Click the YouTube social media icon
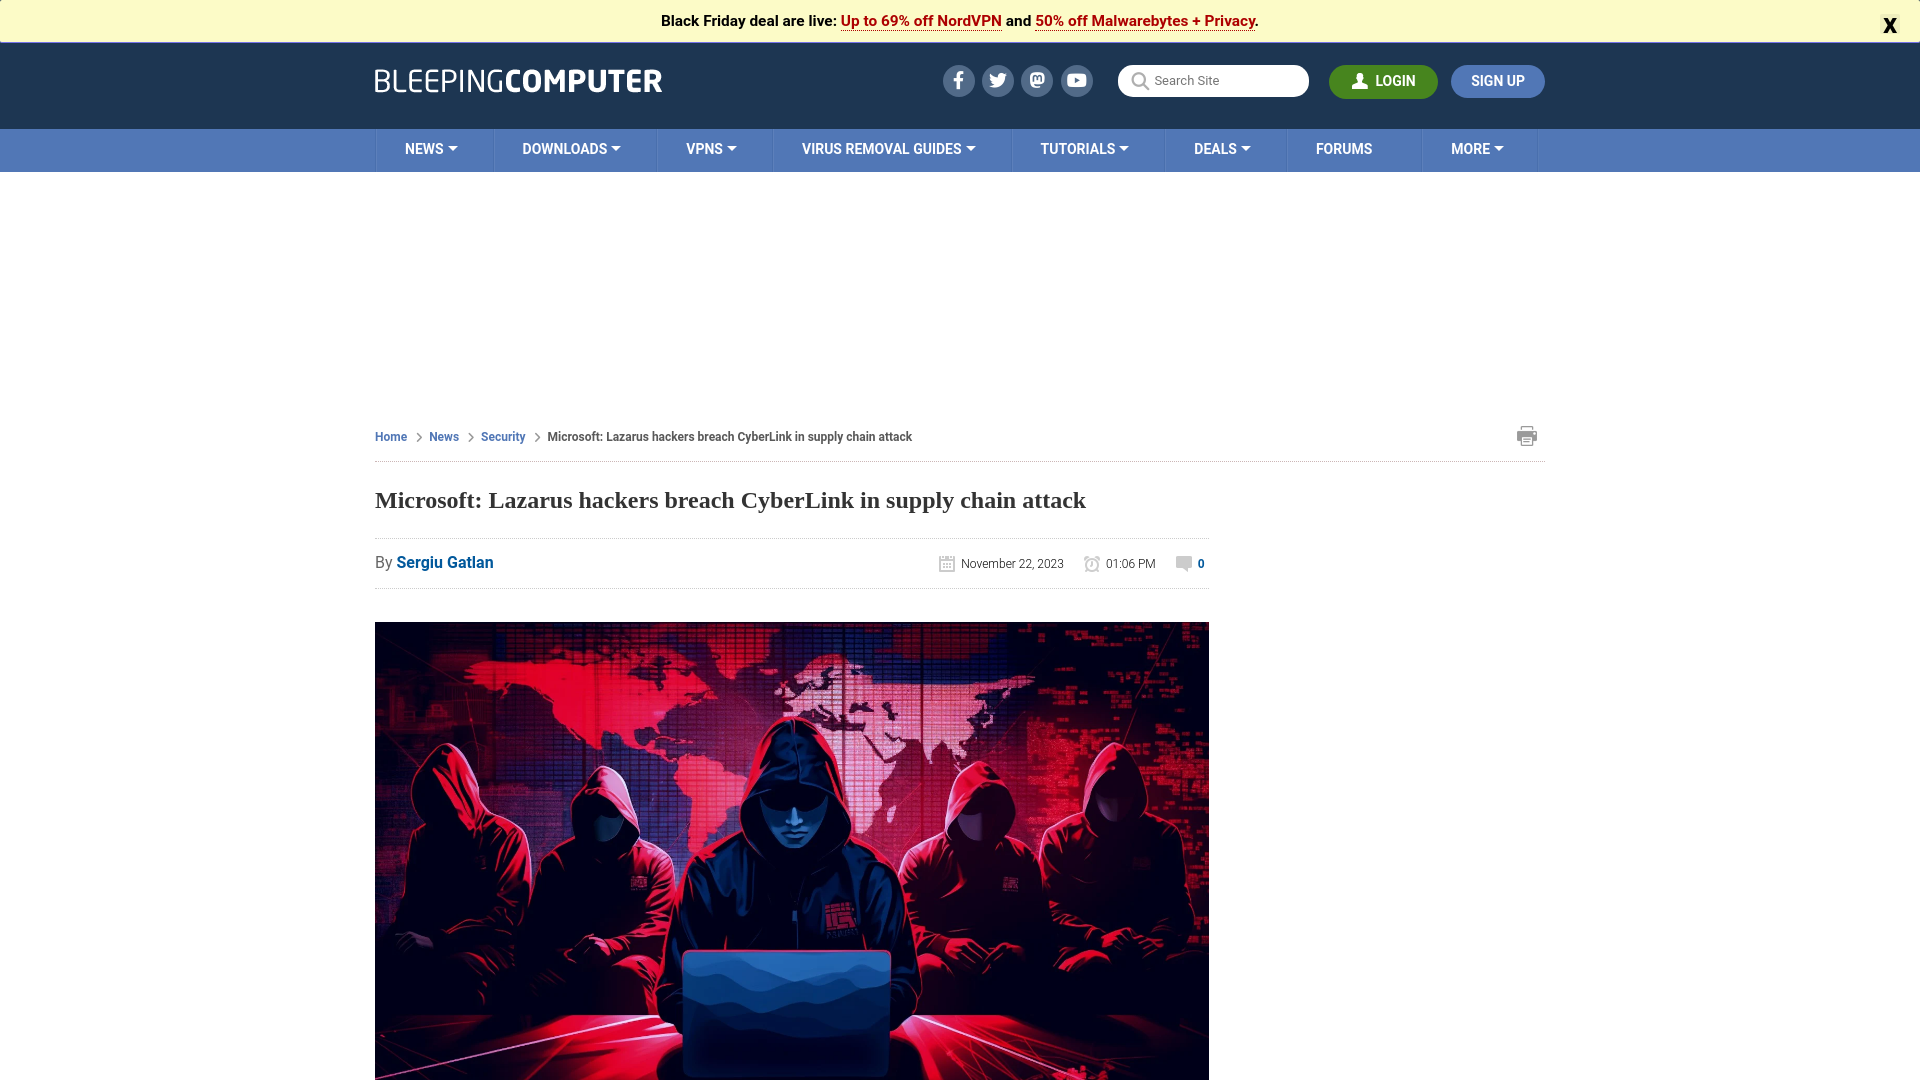 [1076, 80]
